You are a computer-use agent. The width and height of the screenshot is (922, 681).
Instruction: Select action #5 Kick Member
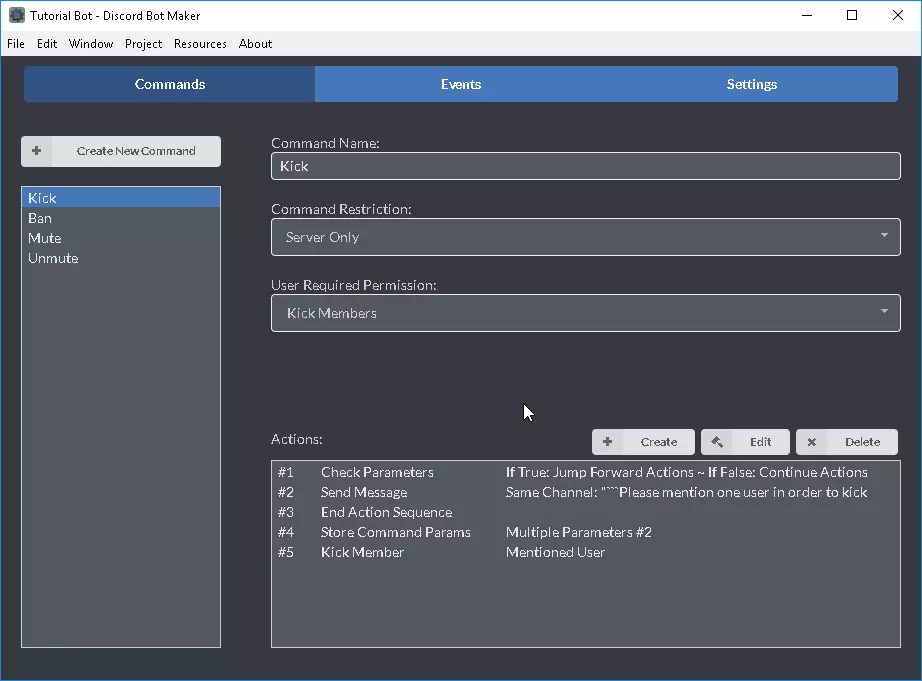tap(586, 552)
